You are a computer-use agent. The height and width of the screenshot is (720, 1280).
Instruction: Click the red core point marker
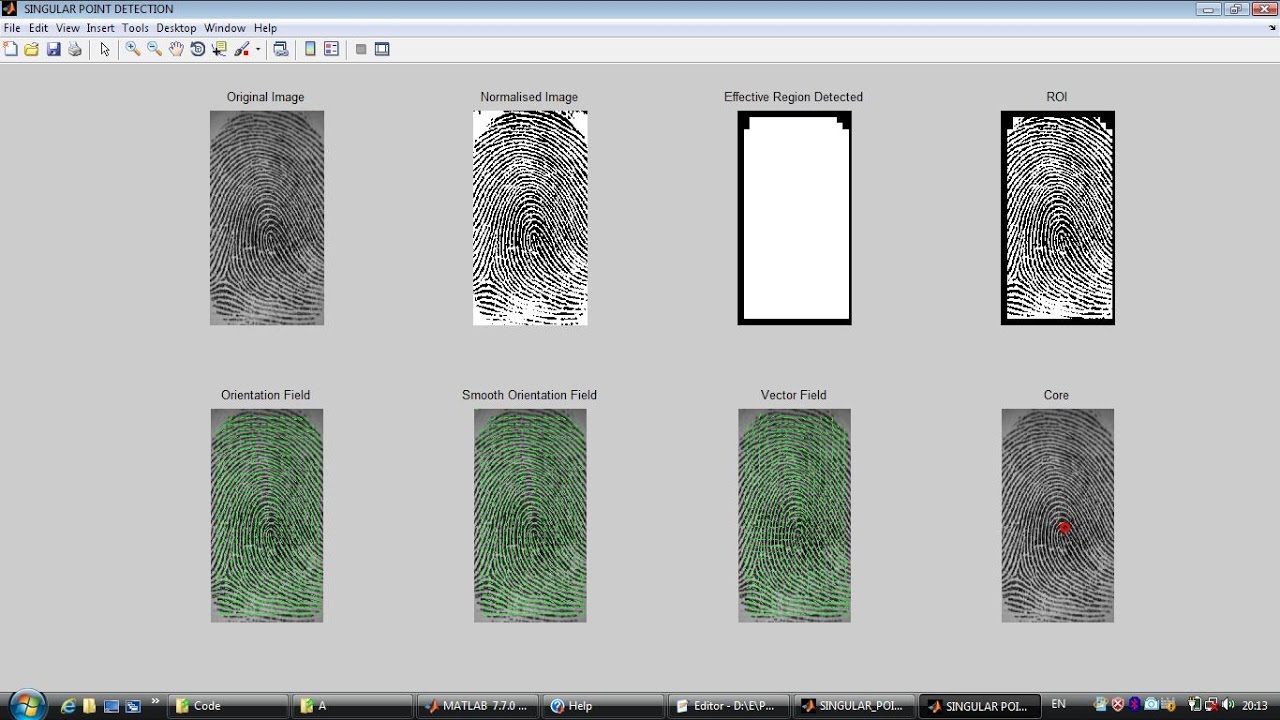pyautogui.click(x=1065, y=527)
